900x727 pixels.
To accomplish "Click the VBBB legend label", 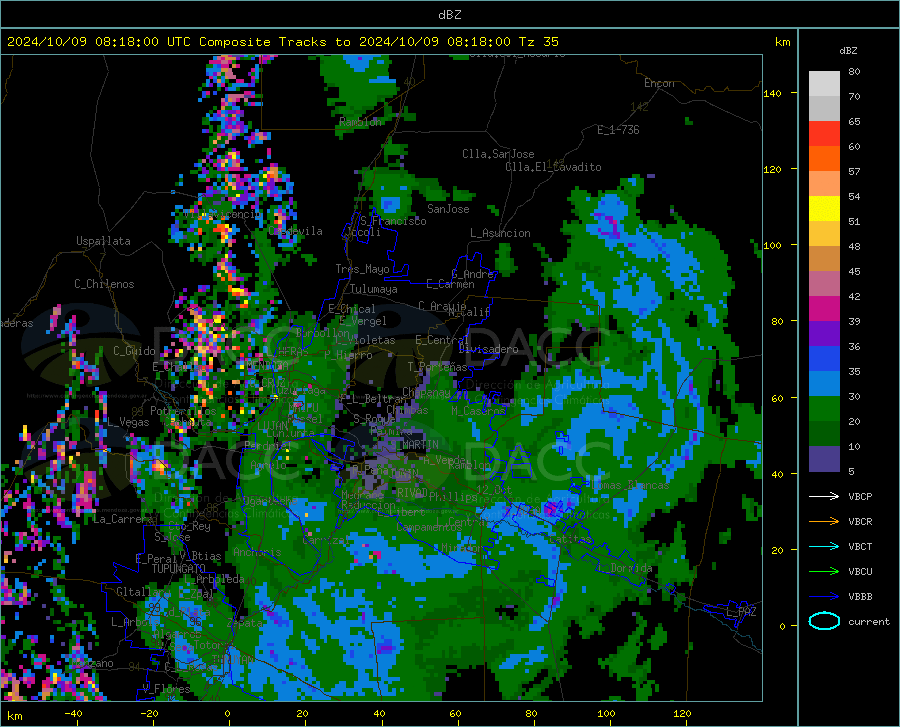I will point(860,597).
